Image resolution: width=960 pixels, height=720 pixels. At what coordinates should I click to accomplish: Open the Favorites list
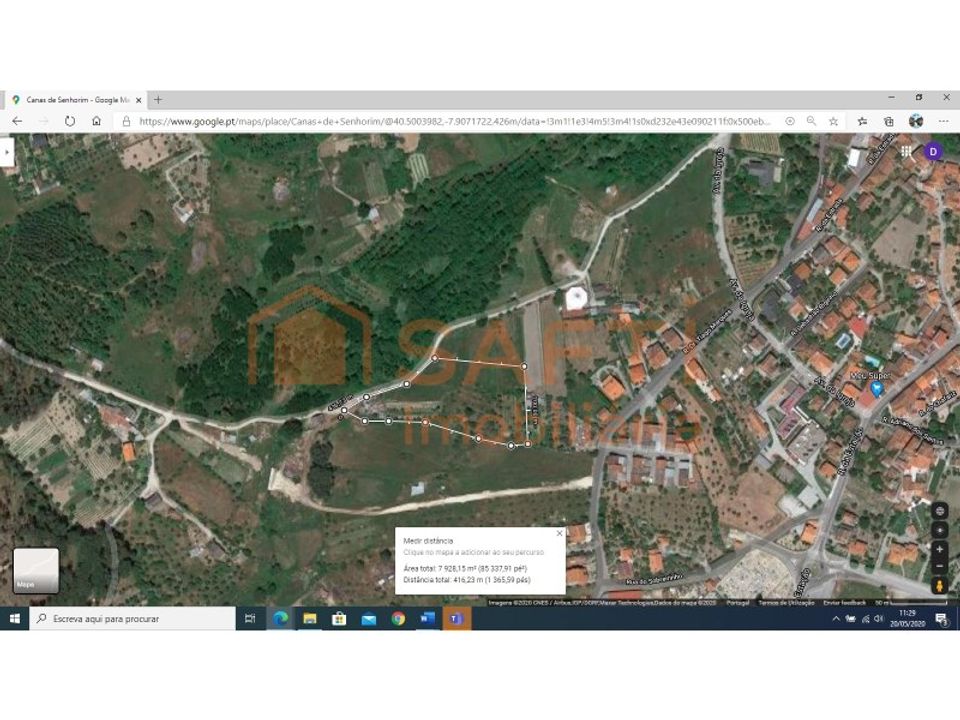(x=862, y=121)
